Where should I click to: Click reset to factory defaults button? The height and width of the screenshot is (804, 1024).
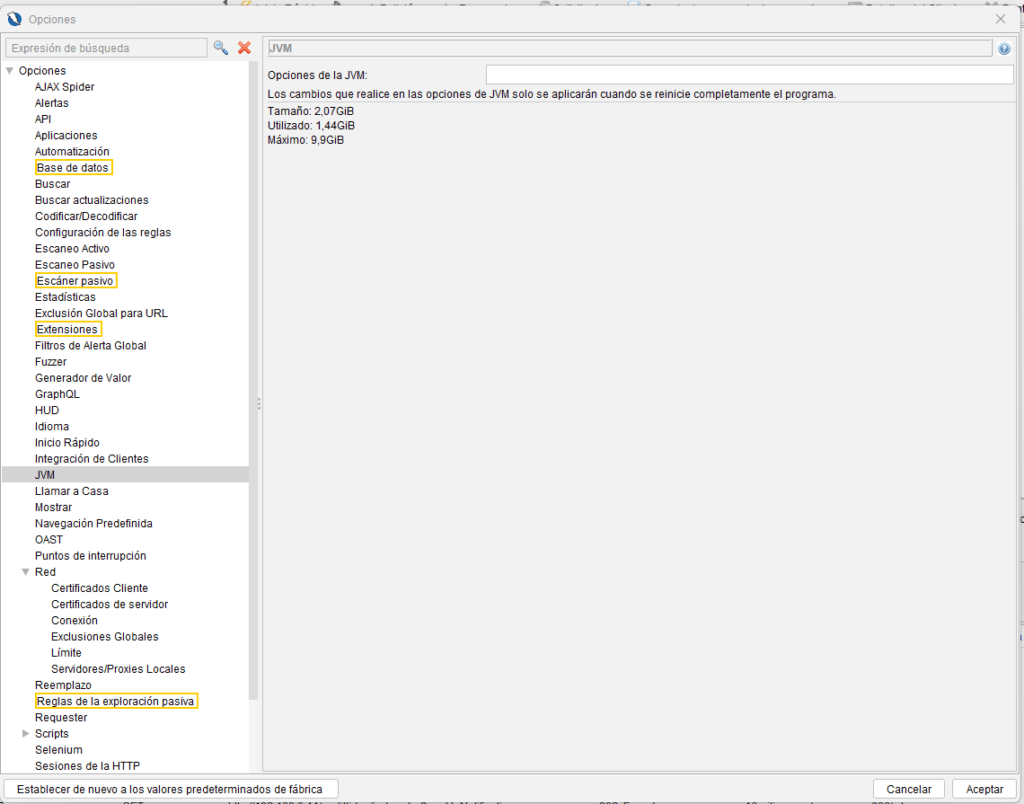[x=171, y=789]
